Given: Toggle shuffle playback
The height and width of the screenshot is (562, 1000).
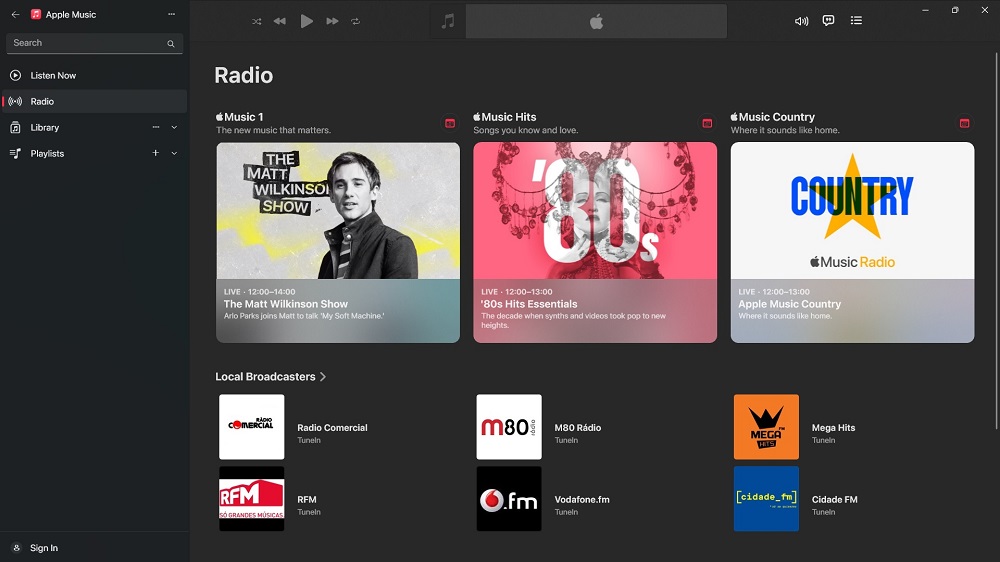Looking at the screenshot, I should tap(256, 21).
